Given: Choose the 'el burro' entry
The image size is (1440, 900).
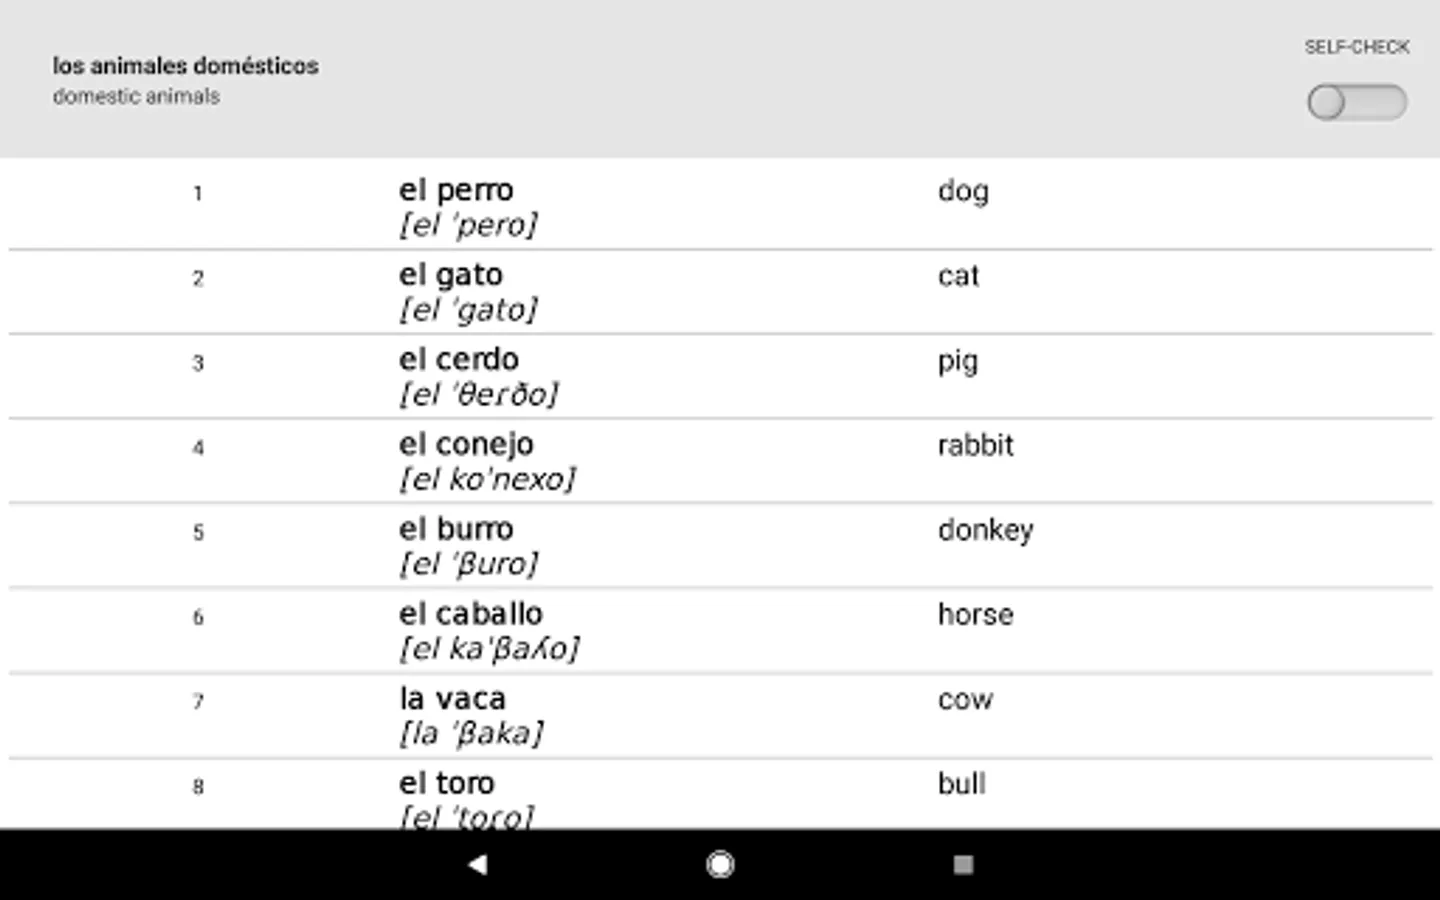Looking at the screenshot, I should tap(456, 529).
